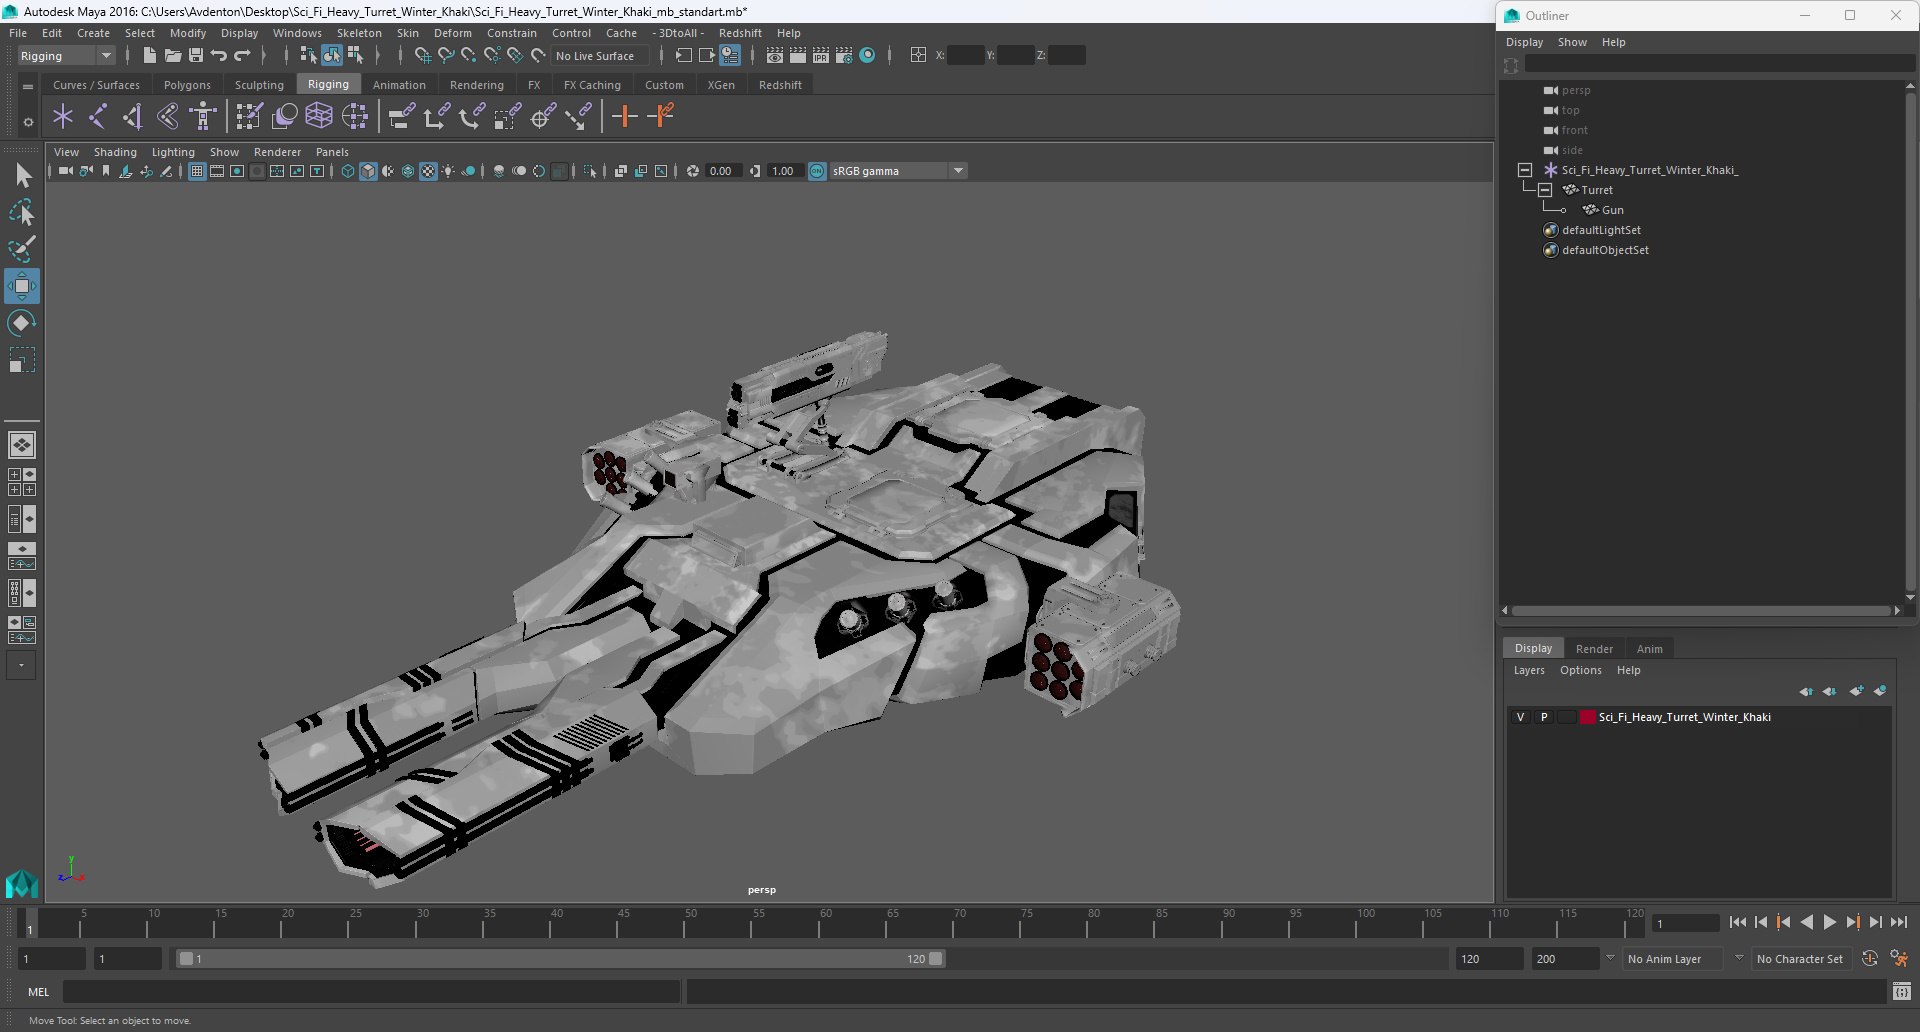Toggle the layer playback P box

click(x=1544, y=717)
